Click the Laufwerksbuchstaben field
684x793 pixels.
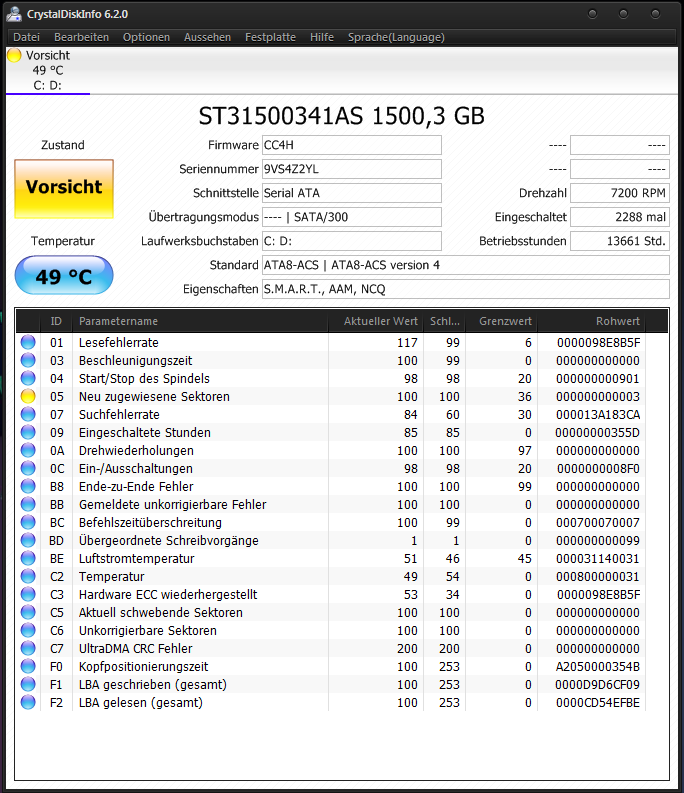click(352, 241)
